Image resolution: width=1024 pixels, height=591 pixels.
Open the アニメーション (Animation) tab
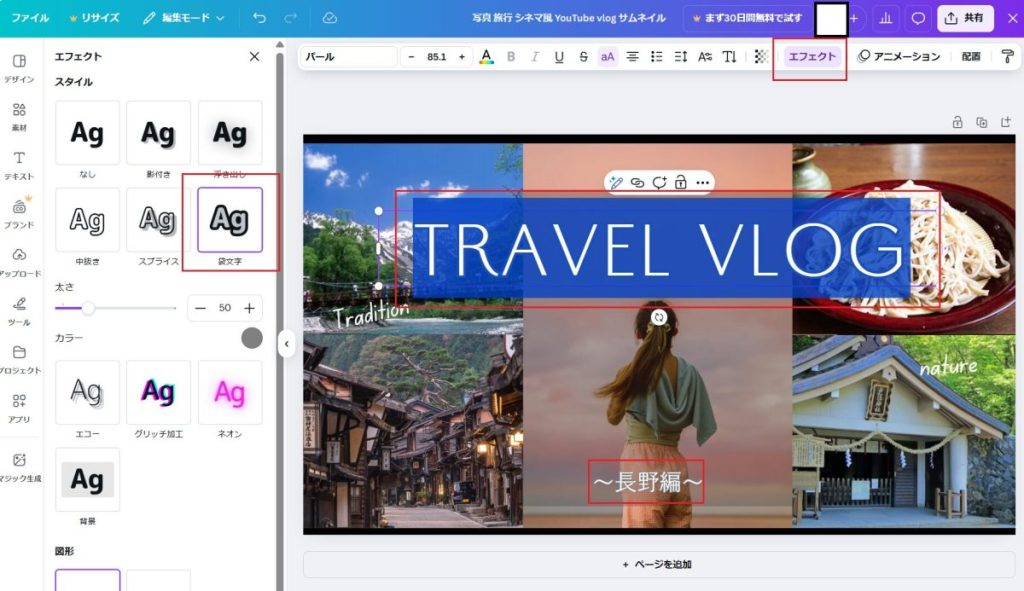click(899, 57)
